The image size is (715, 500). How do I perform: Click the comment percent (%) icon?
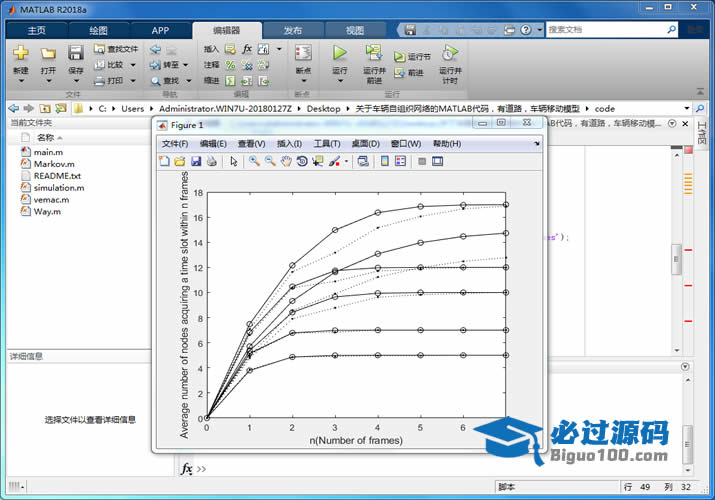coord(231,65)
